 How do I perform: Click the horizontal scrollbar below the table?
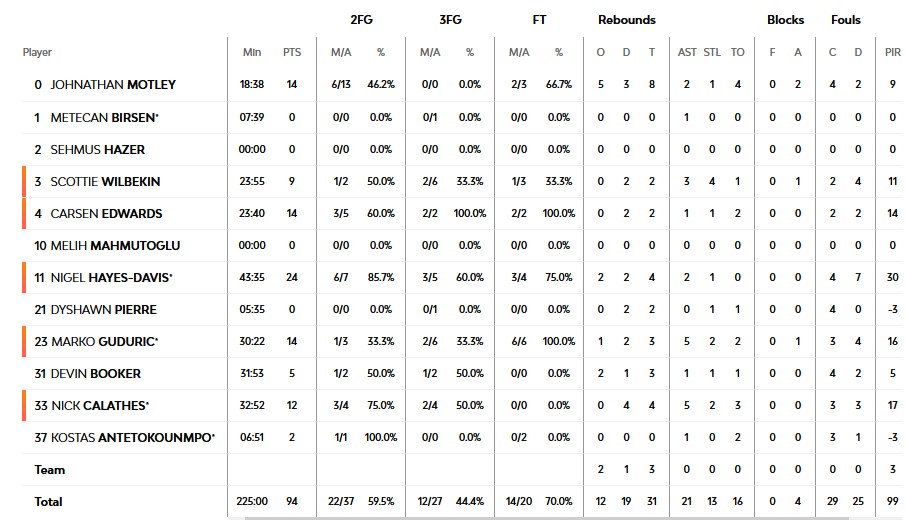[x=560, y=517]
